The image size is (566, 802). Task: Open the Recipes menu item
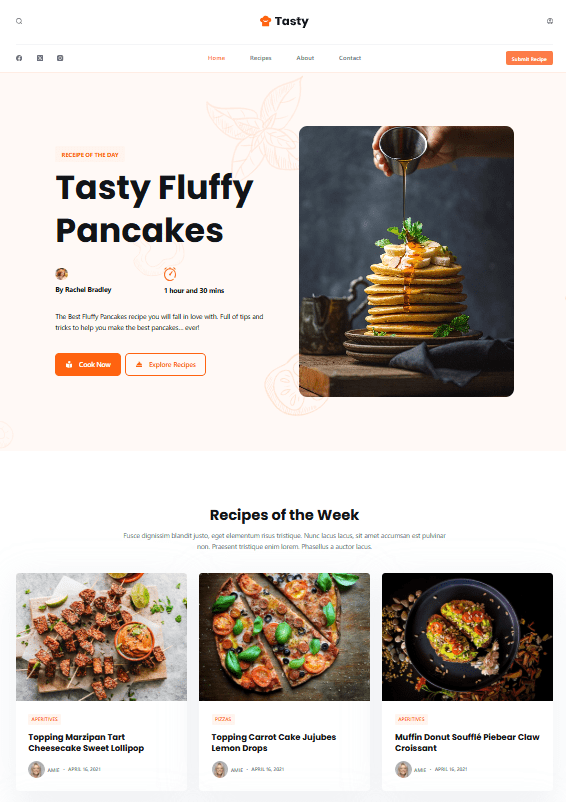261,58
